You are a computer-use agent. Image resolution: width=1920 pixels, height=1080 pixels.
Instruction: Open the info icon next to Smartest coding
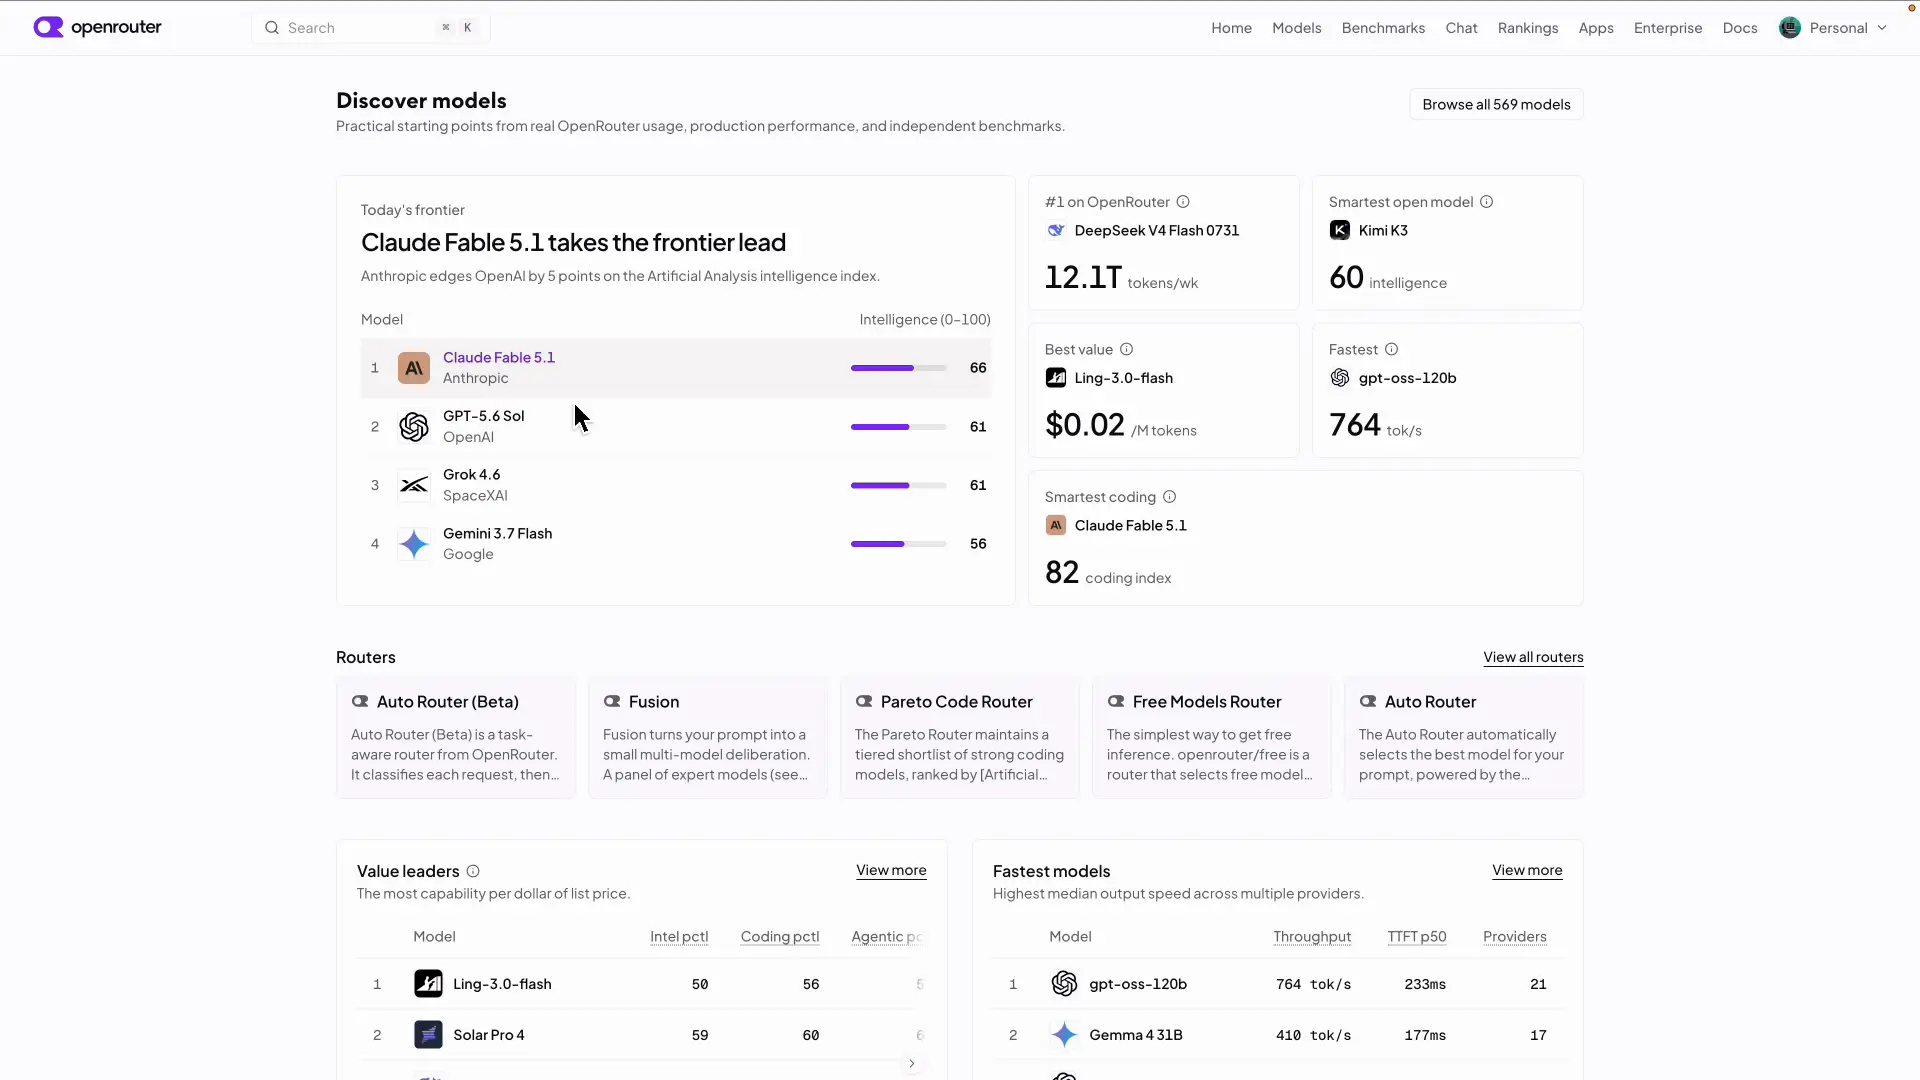pyautogui.click(x=1170, y=497)
